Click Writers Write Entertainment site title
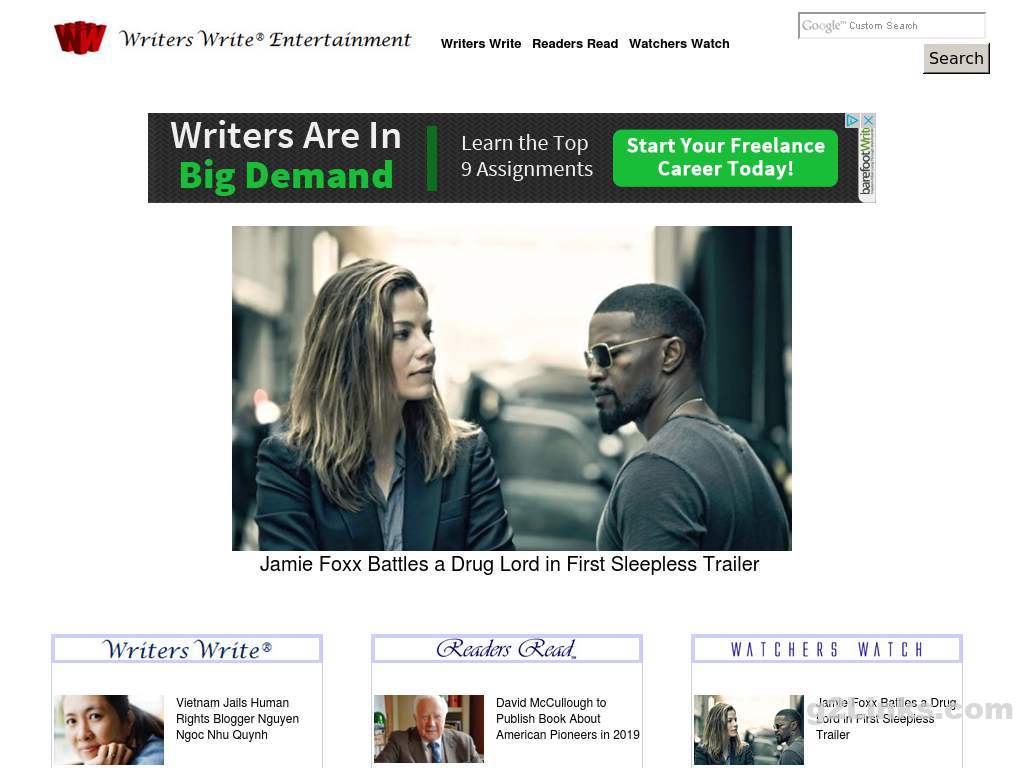1024x768 pixels. [x=265, y=40]
